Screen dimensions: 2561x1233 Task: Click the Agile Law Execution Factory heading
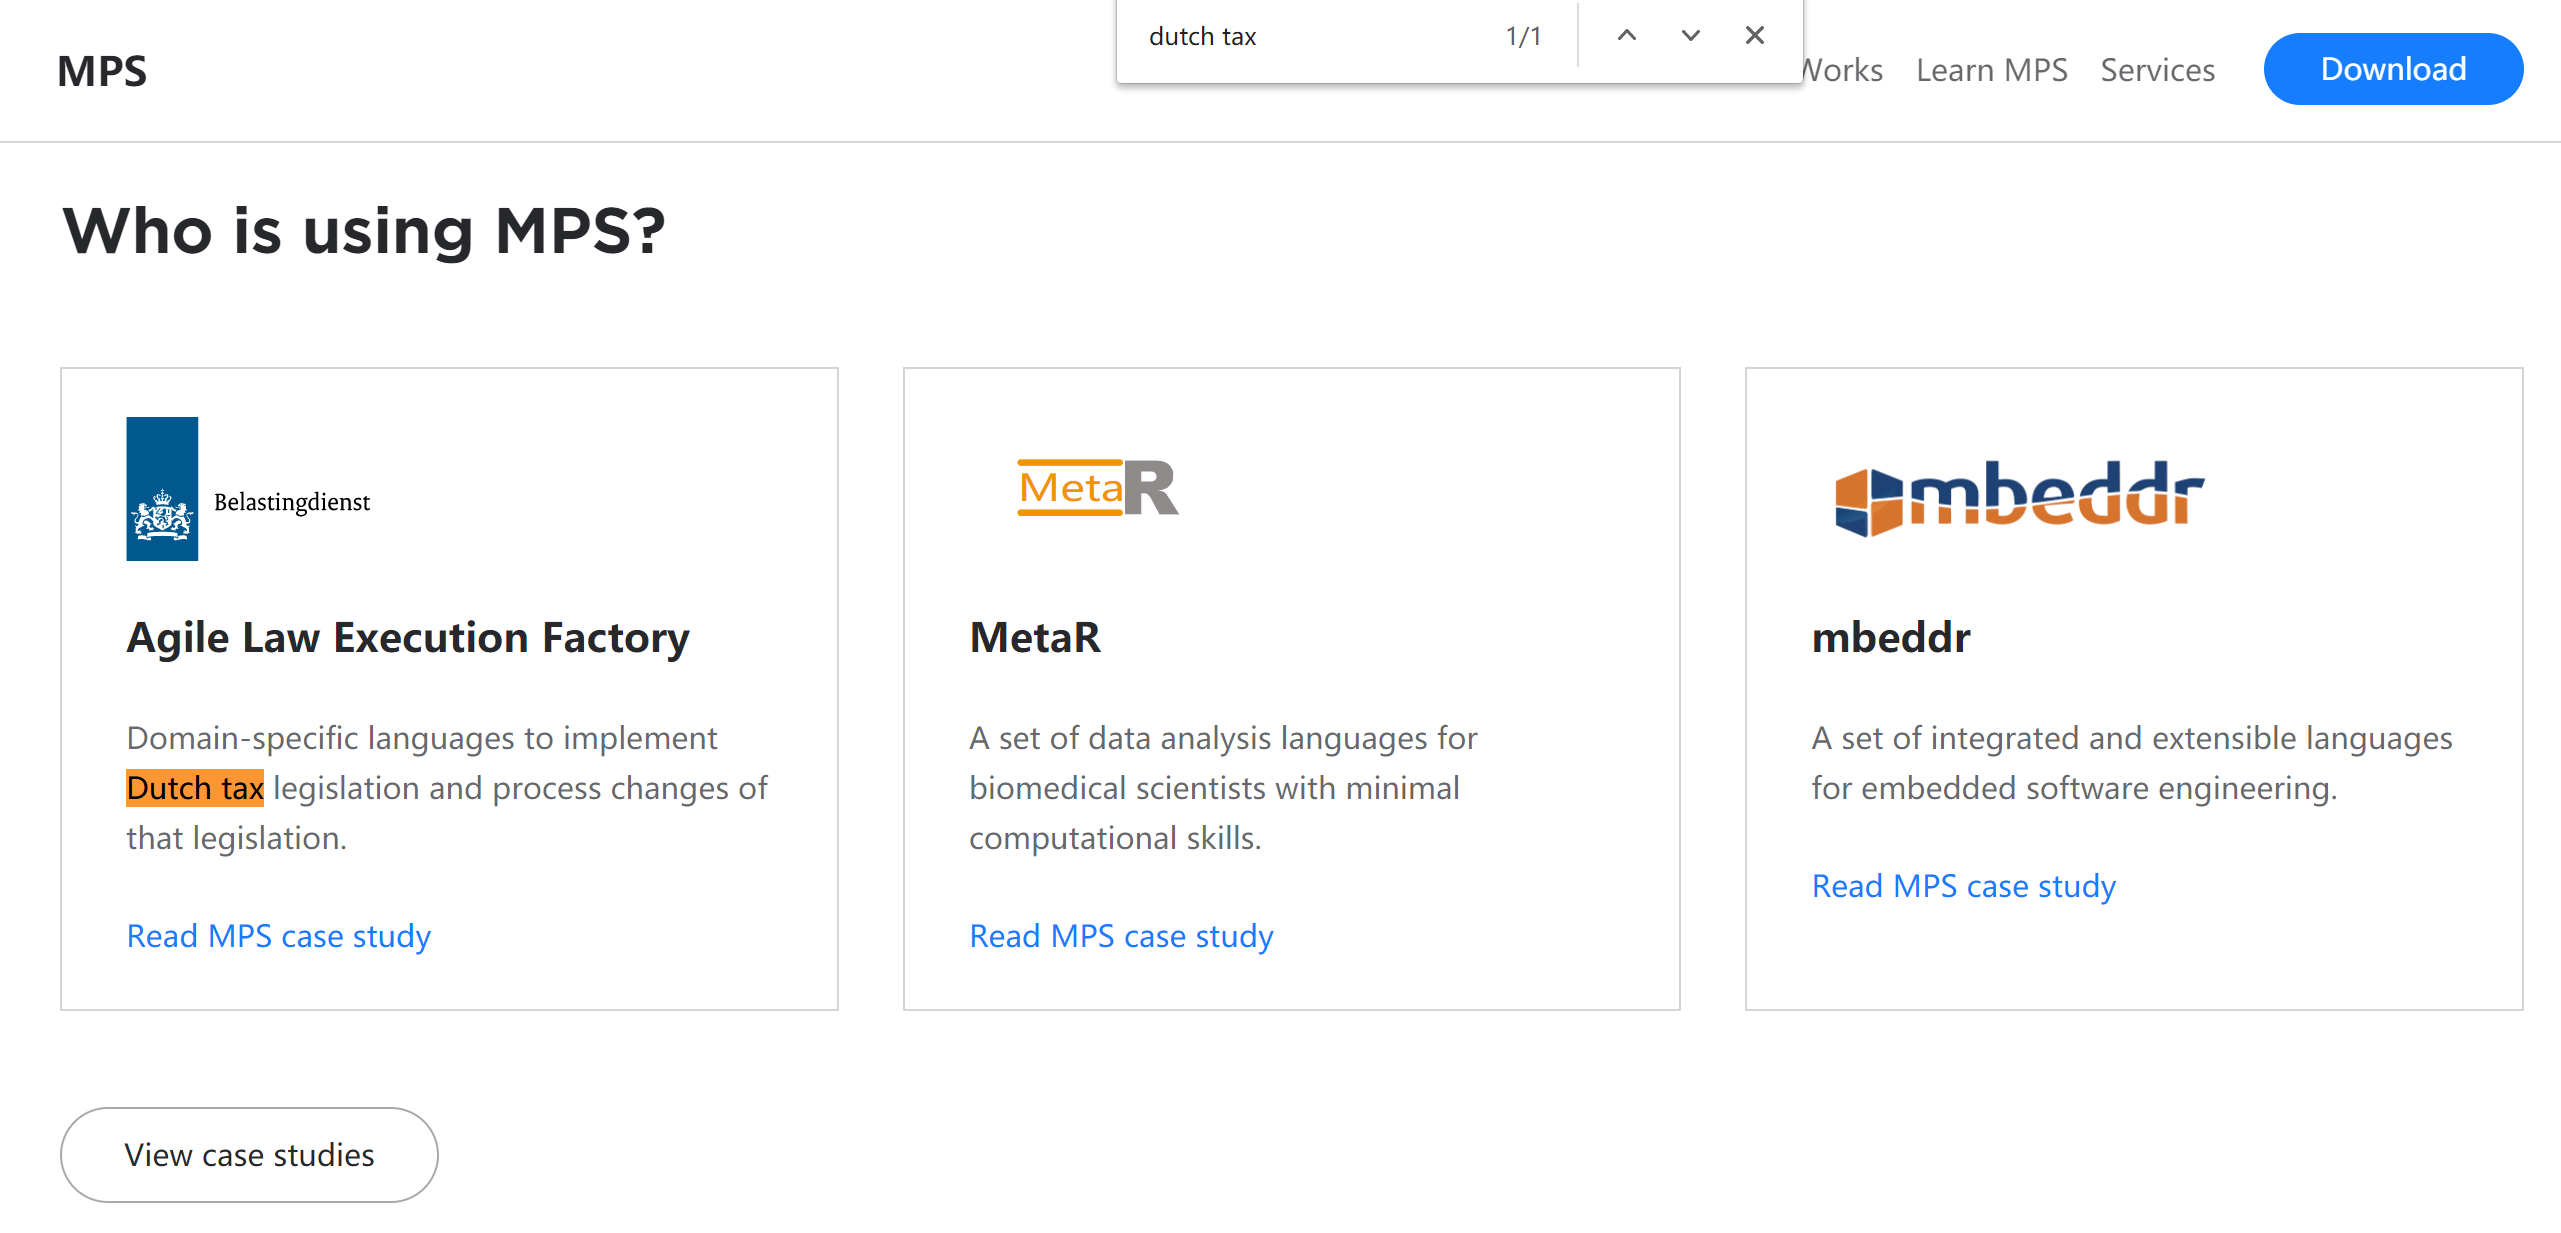[407, 638]
